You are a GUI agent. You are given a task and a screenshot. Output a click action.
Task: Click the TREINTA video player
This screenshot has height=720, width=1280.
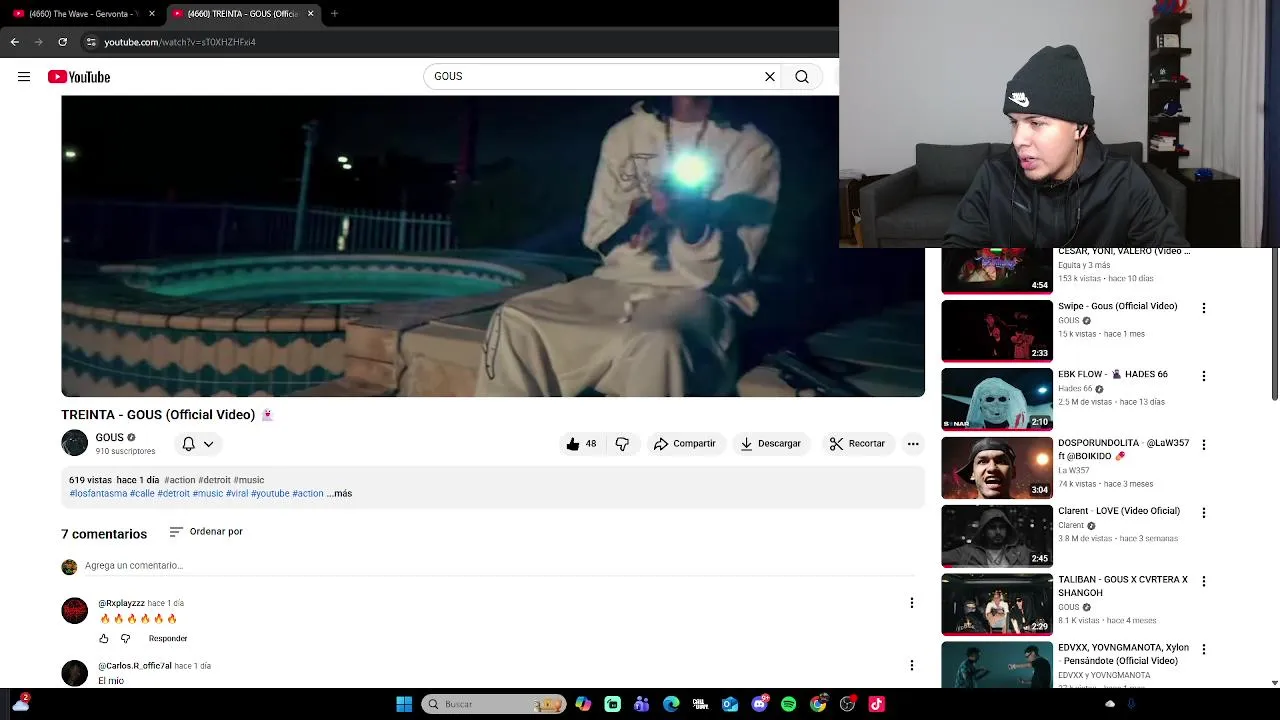point(493,246)
